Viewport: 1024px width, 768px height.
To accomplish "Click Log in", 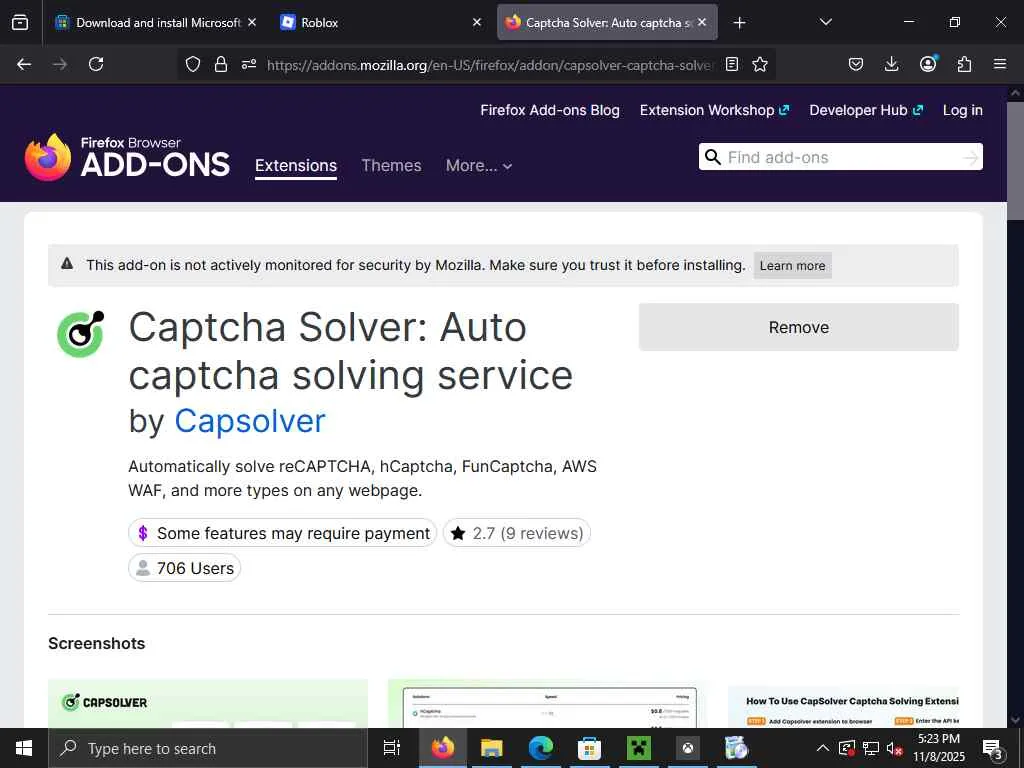I will coord(963,110).
